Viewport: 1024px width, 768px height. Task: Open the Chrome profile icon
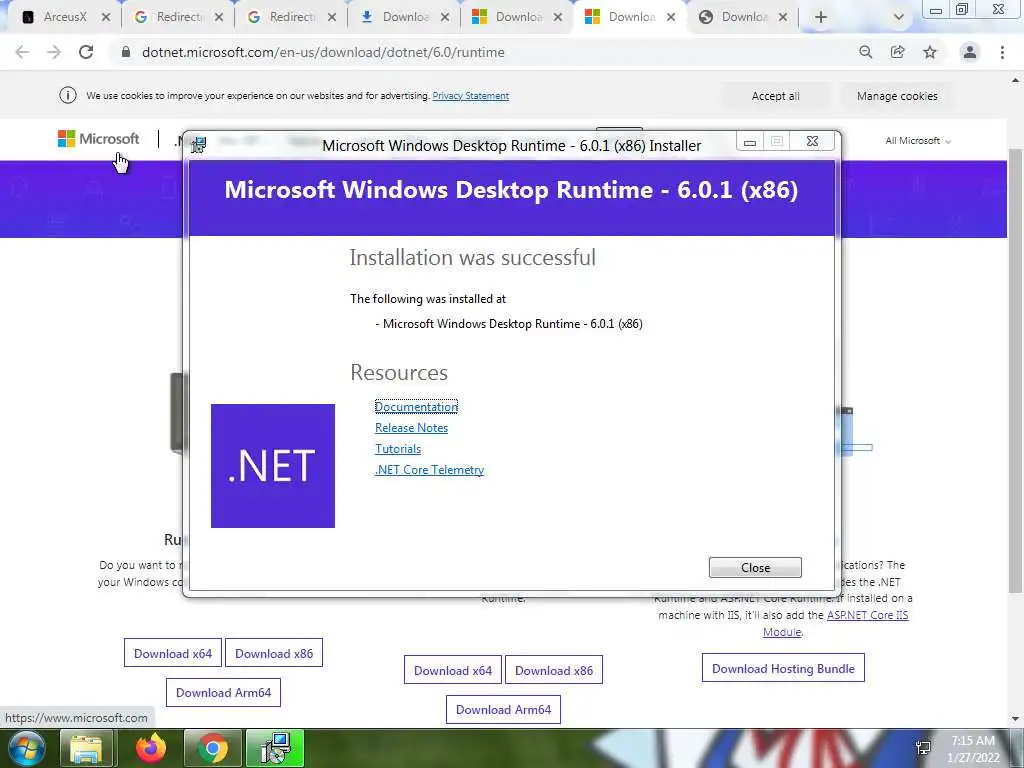click(970, 52)
